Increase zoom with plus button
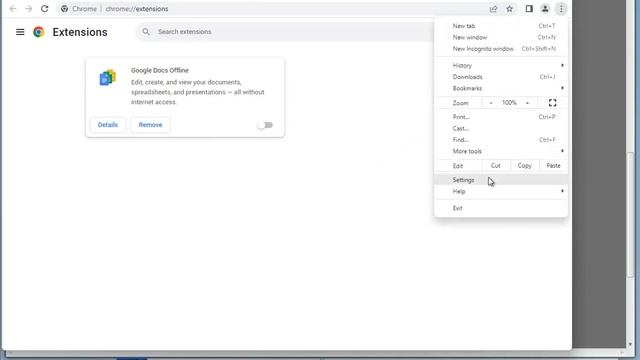Viewport: 640px width, 360px height. (527, 103)
